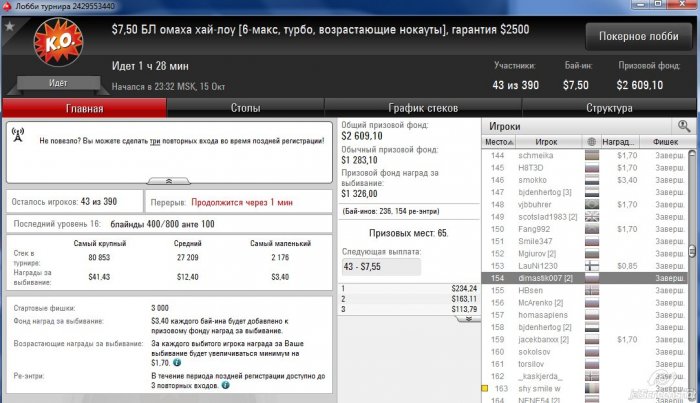Click window title bar app icon
Screen dimensions: 700x403
pyautogui.click(x=6, y=6)
